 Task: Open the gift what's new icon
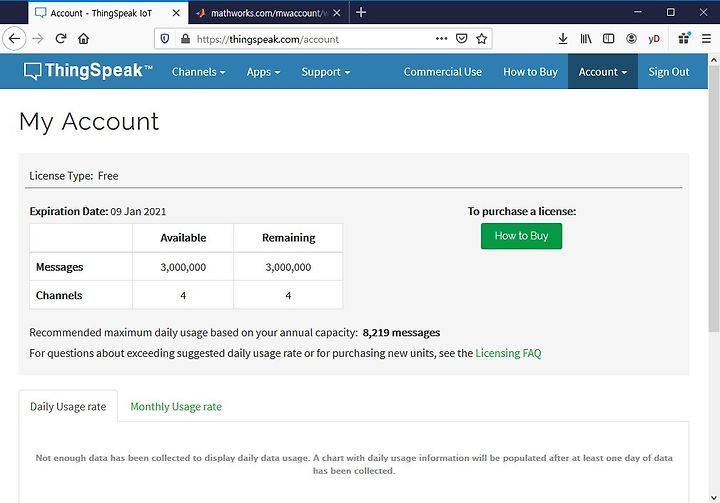point(684,39)
